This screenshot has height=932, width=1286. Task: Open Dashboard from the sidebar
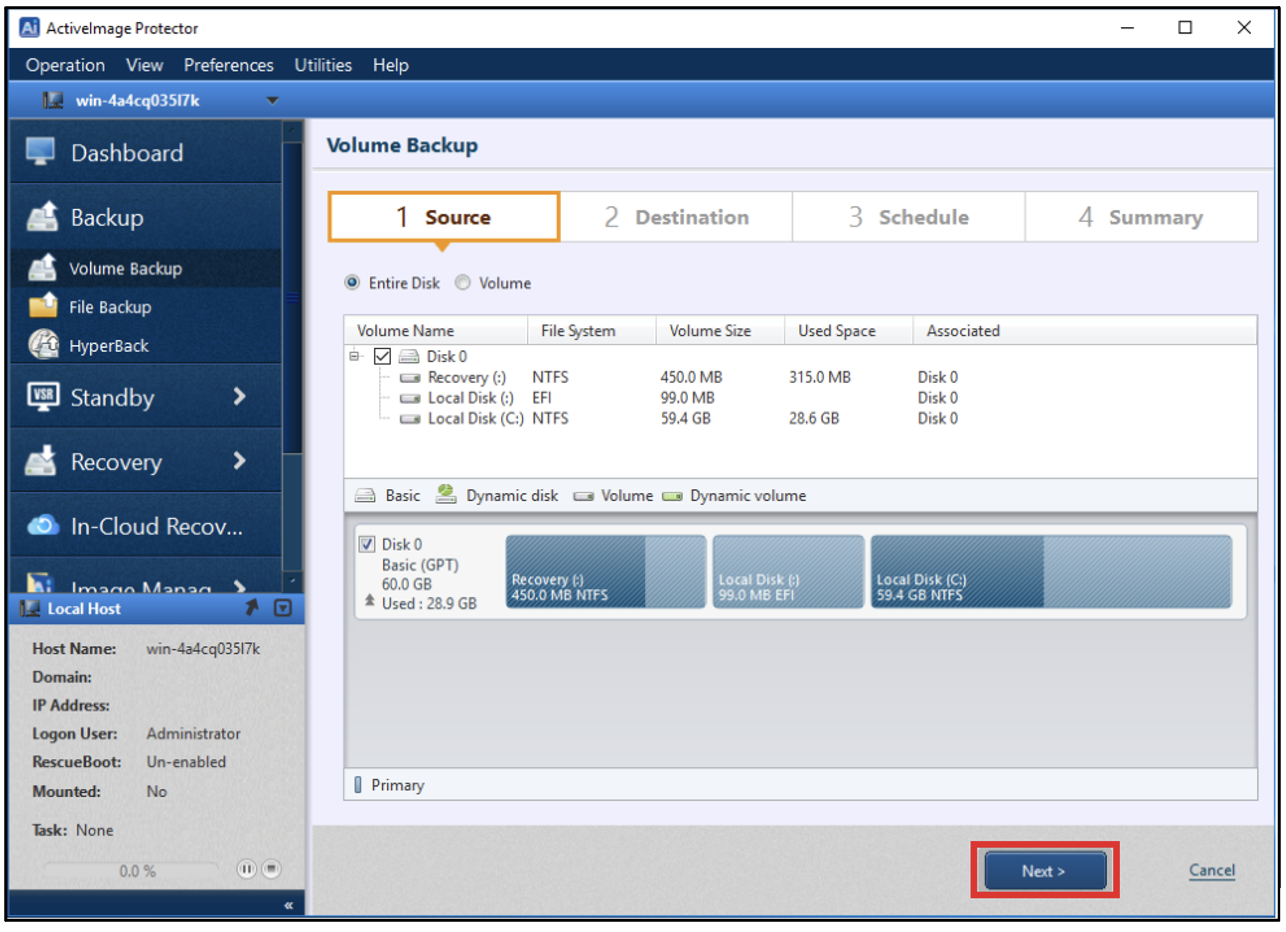point(146,152)
